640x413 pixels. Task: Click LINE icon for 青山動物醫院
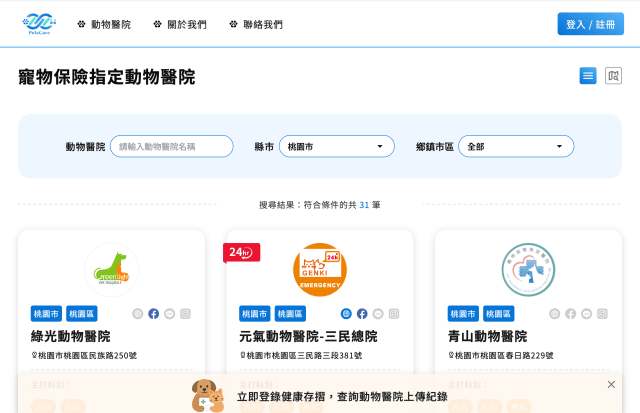586,313
